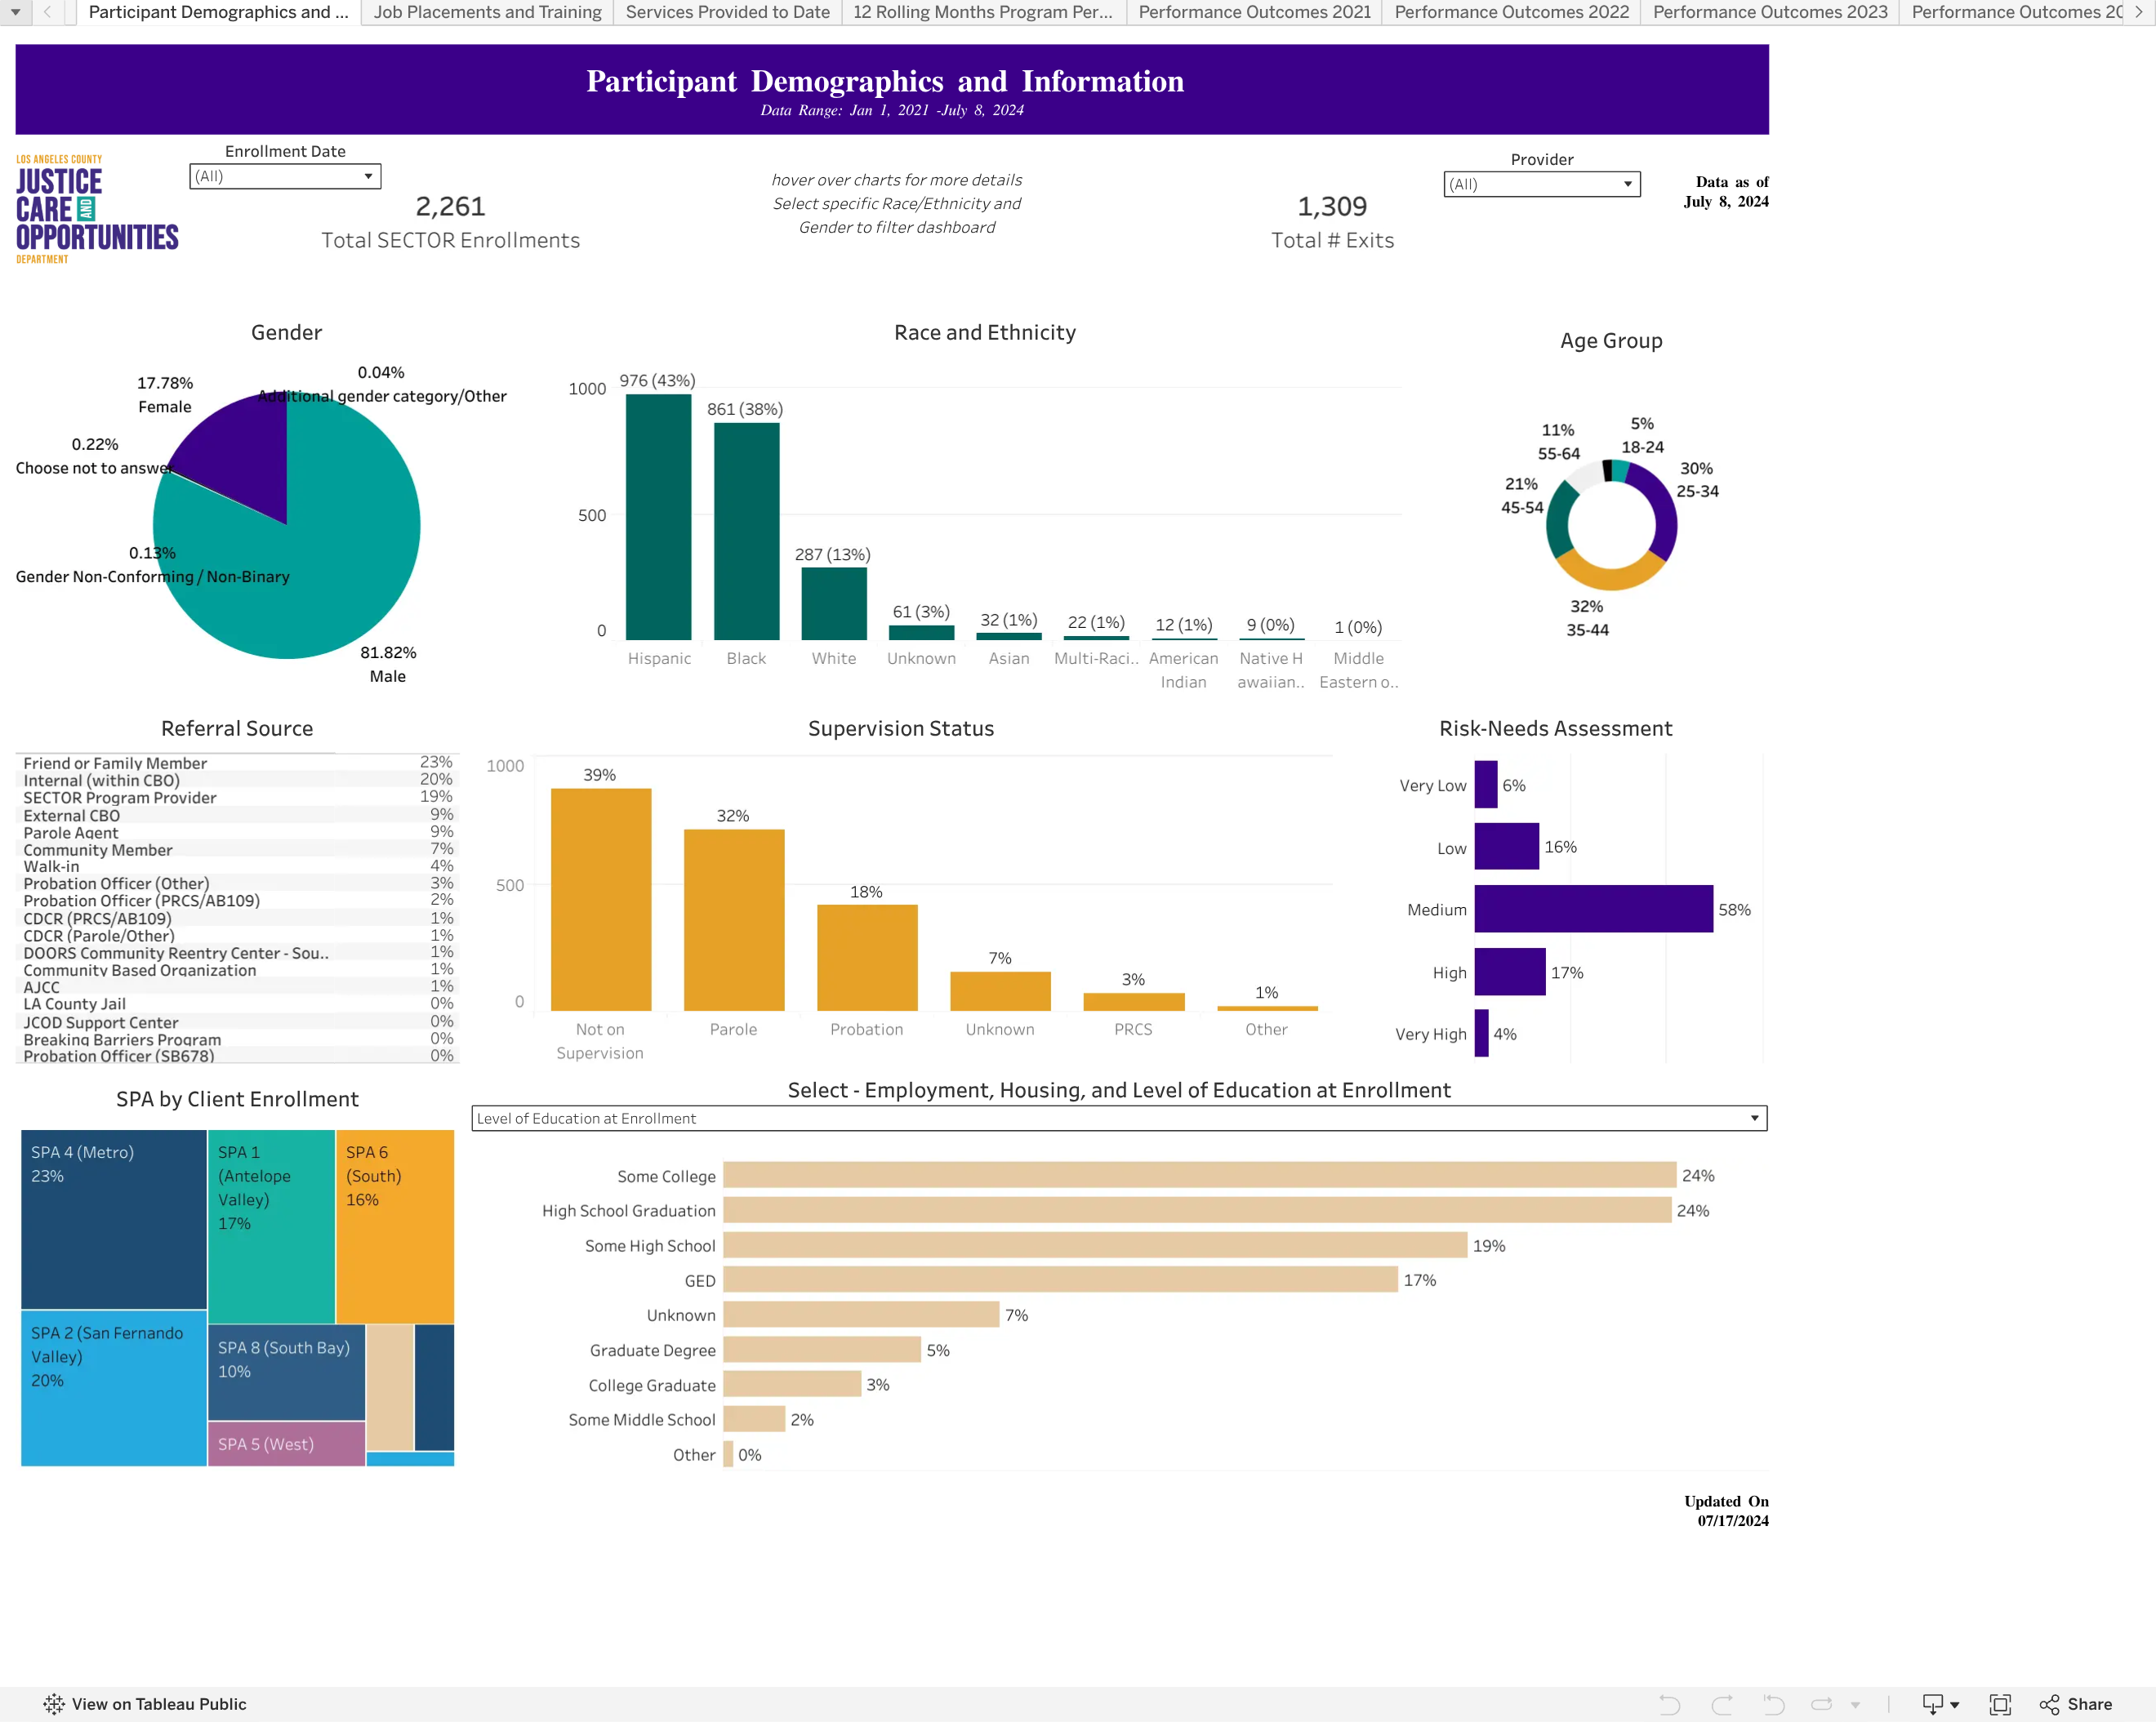Switch to Performance Outcomes 2022 tab

point(1511,12)
